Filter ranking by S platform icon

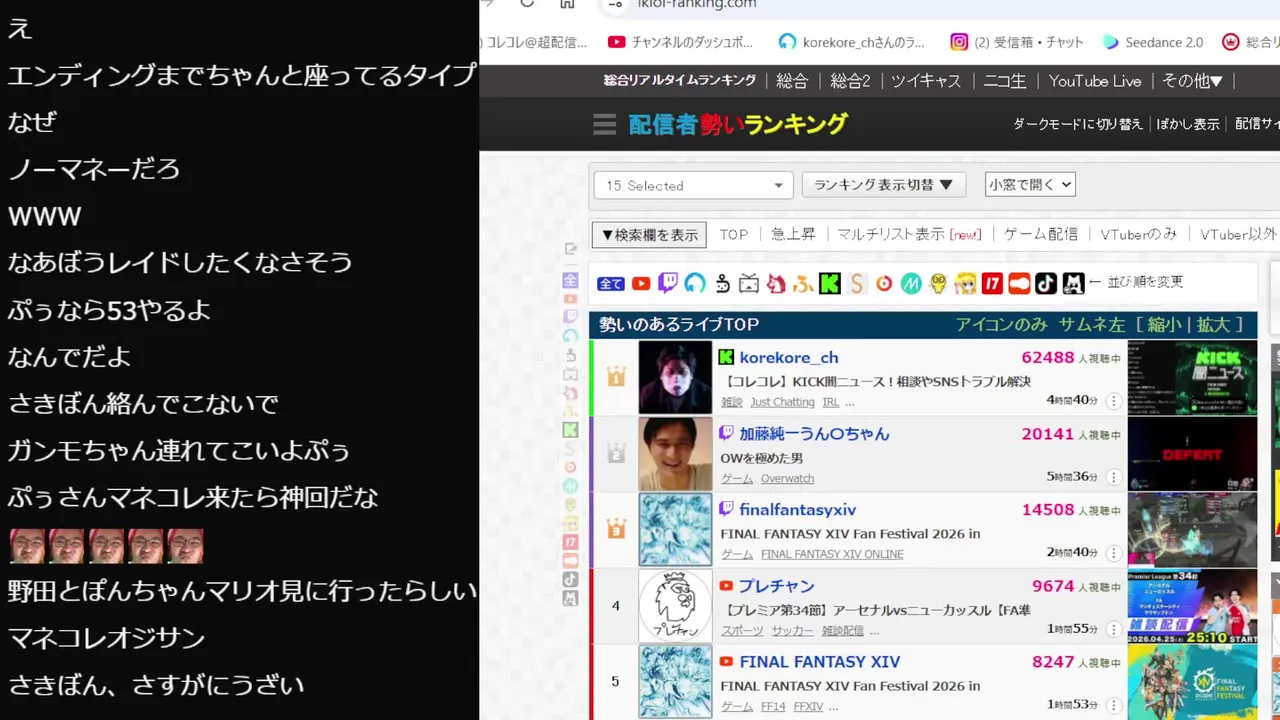[857, 284]
